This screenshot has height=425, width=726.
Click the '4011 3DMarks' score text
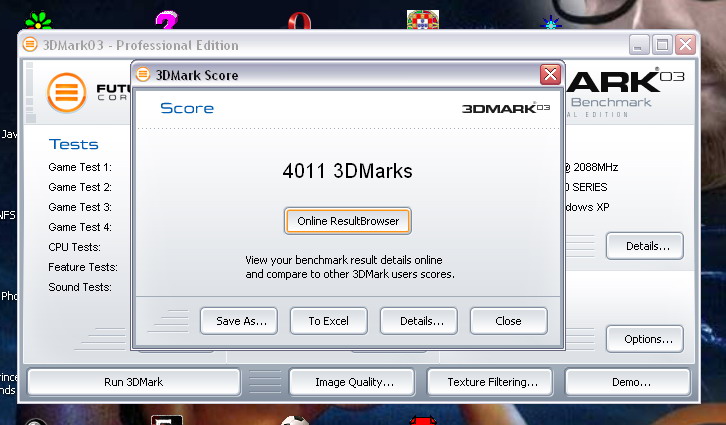tap(347, 171)
